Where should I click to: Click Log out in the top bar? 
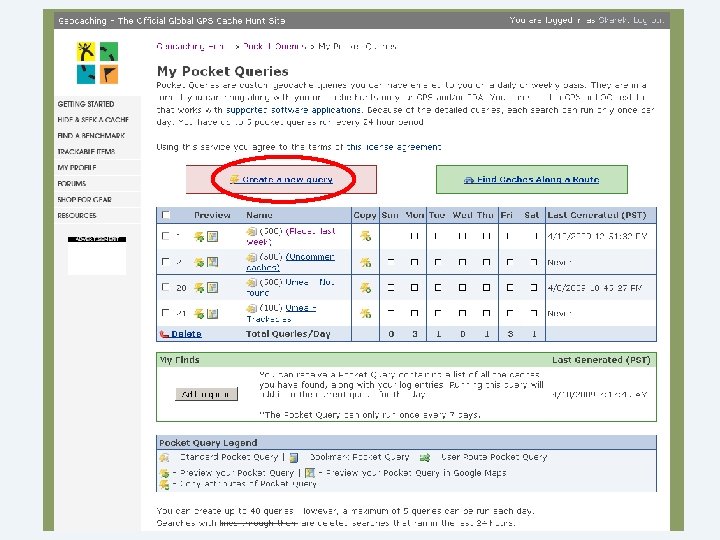point(648,20)
